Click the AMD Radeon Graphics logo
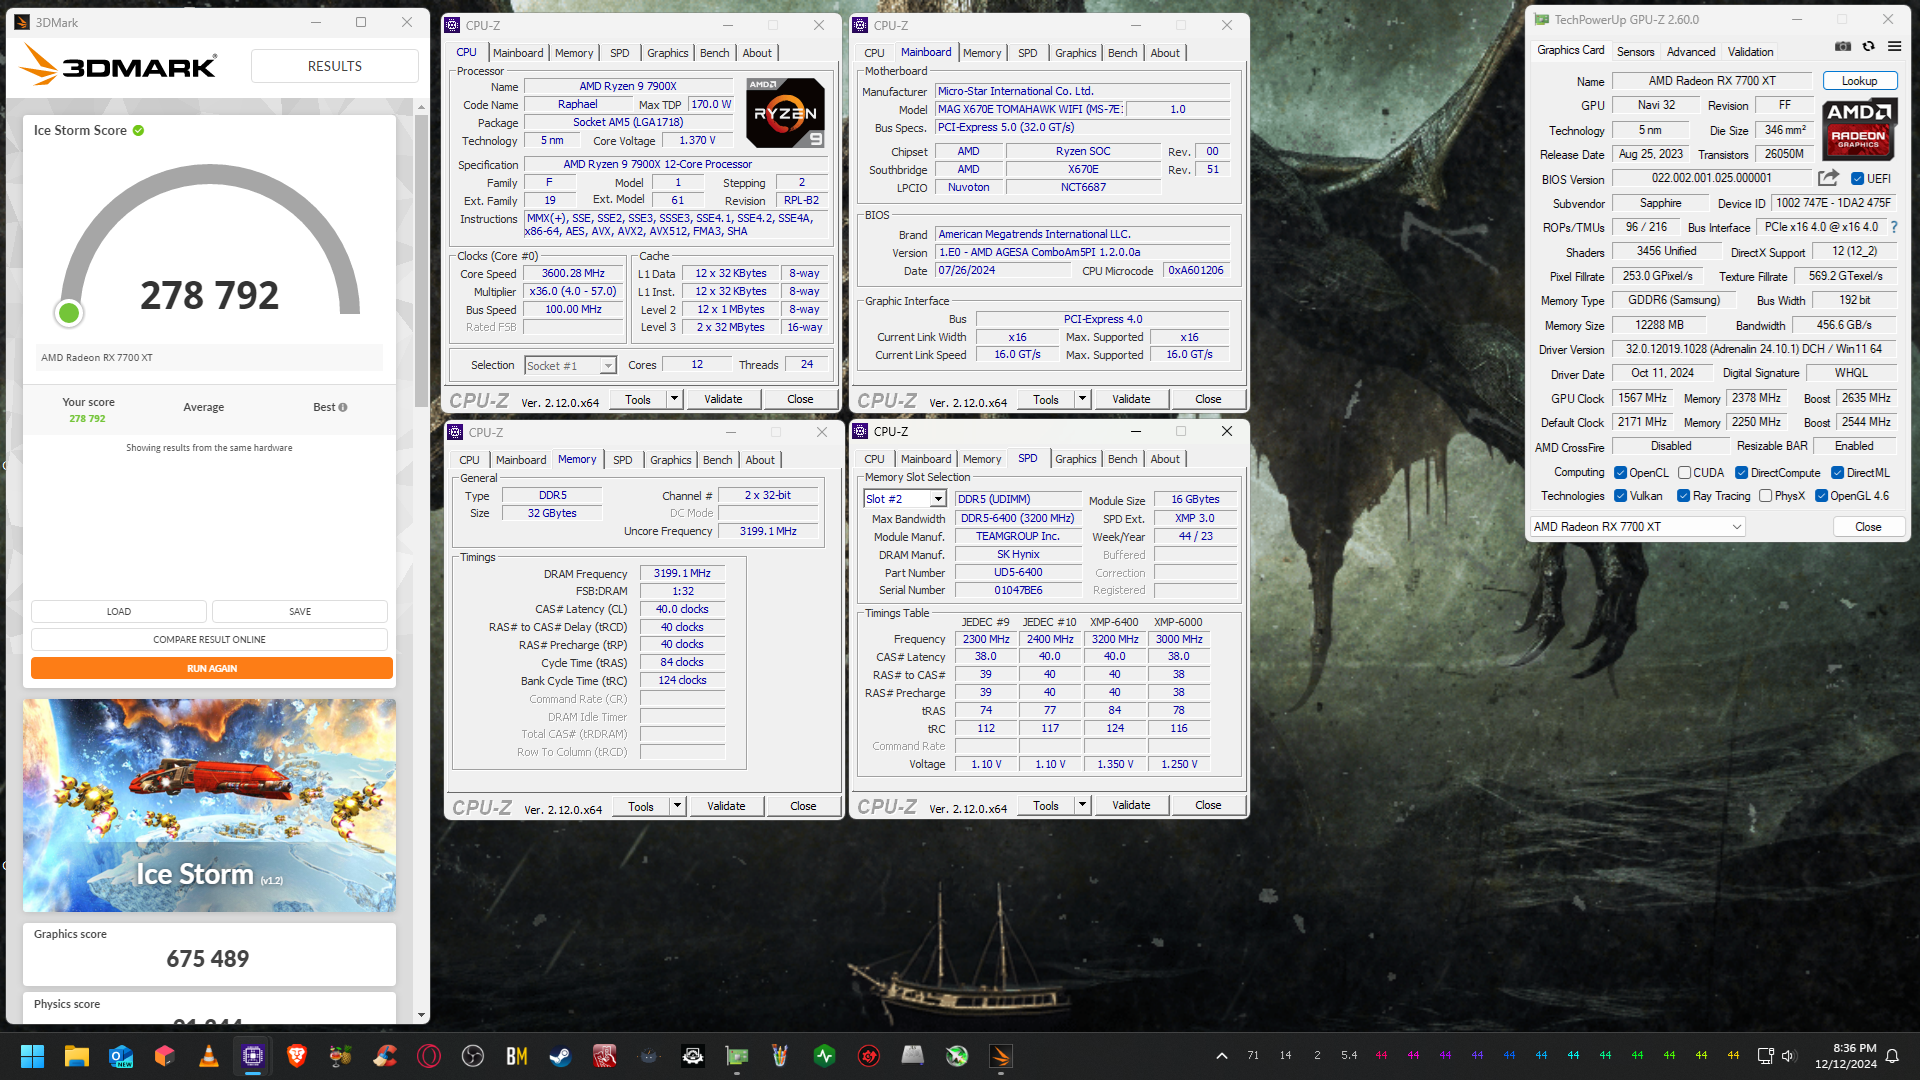Viewport: 1920px width, 1080px height. click(x=1859, y=130)
